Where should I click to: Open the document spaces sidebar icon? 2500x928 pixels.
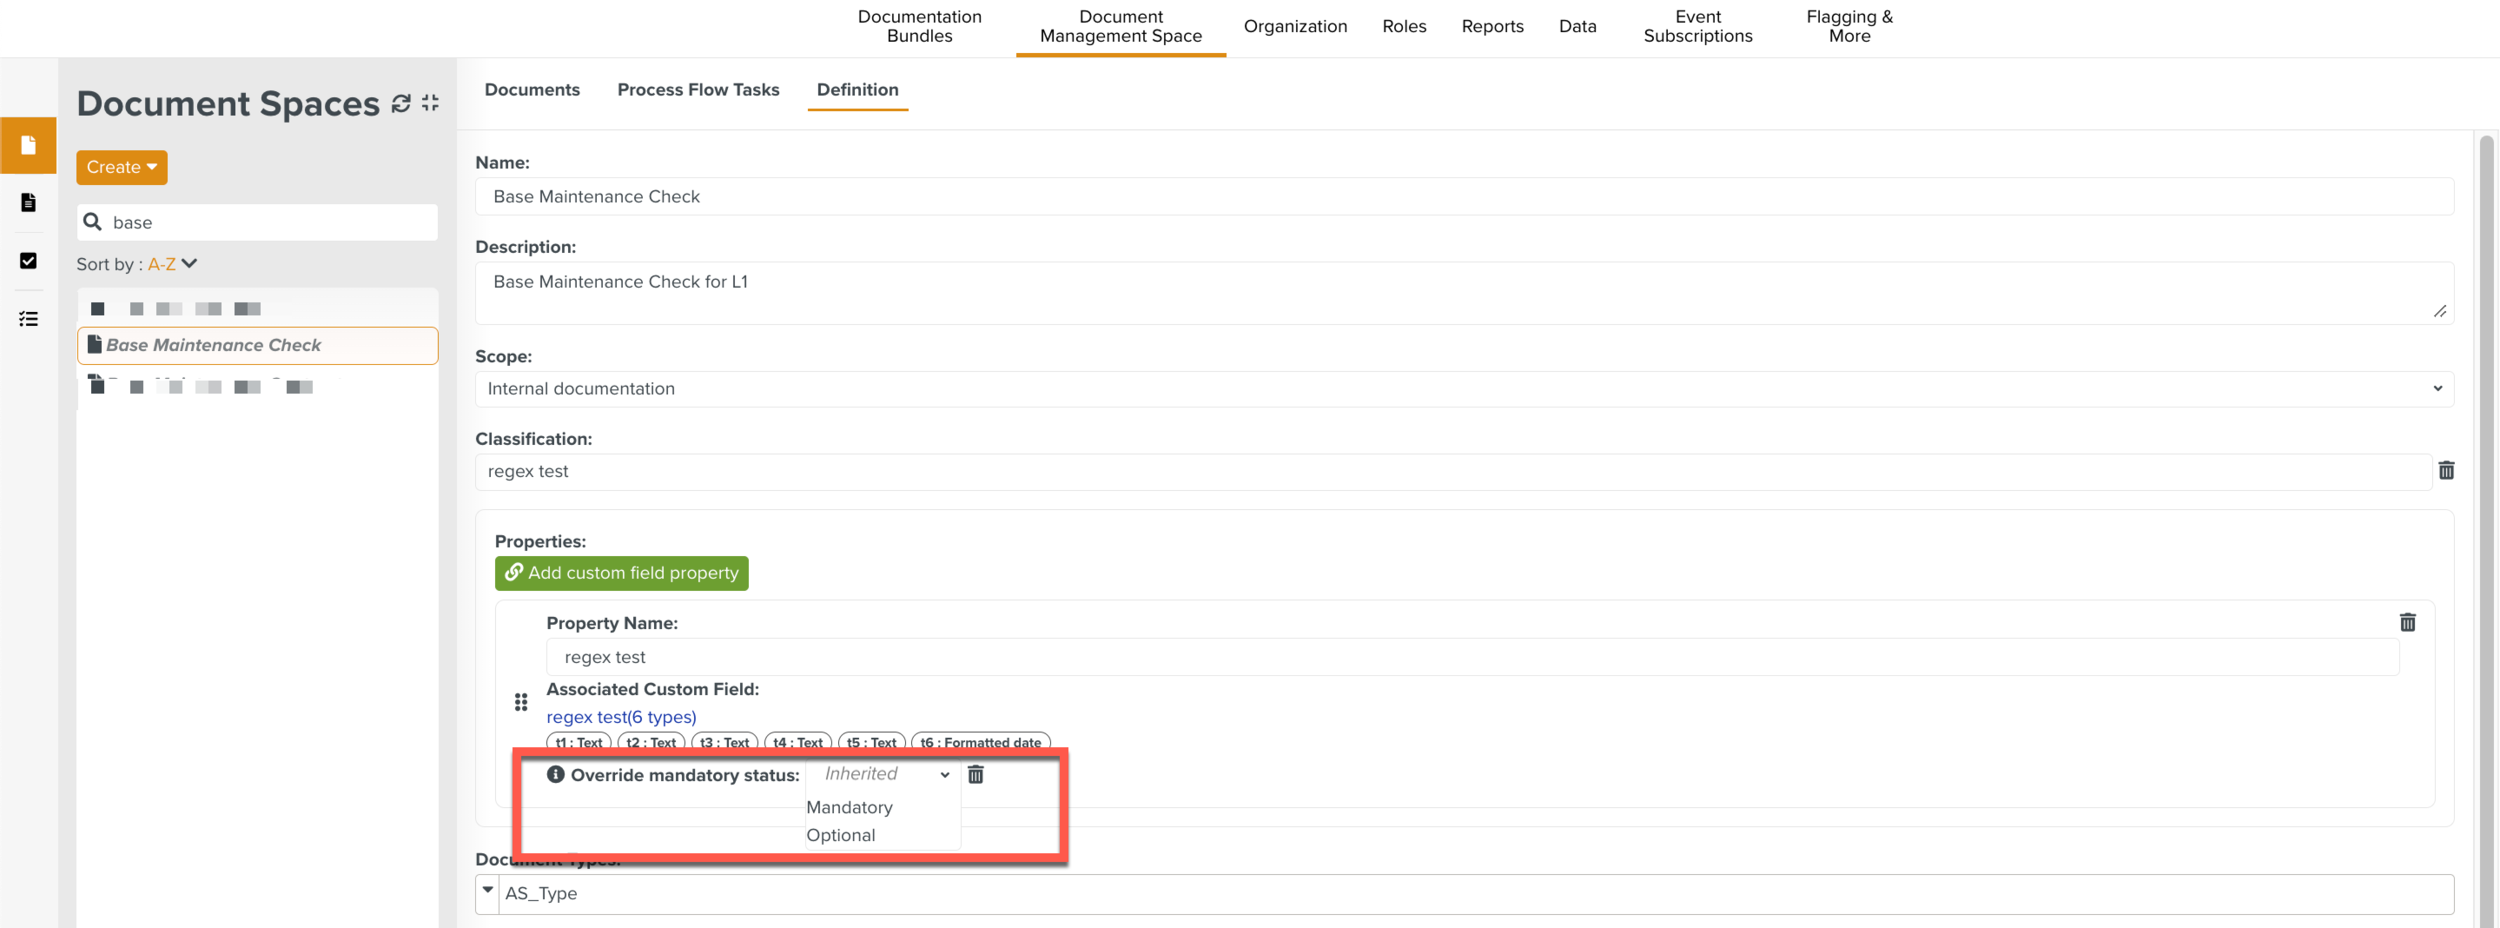pos(28,146)
